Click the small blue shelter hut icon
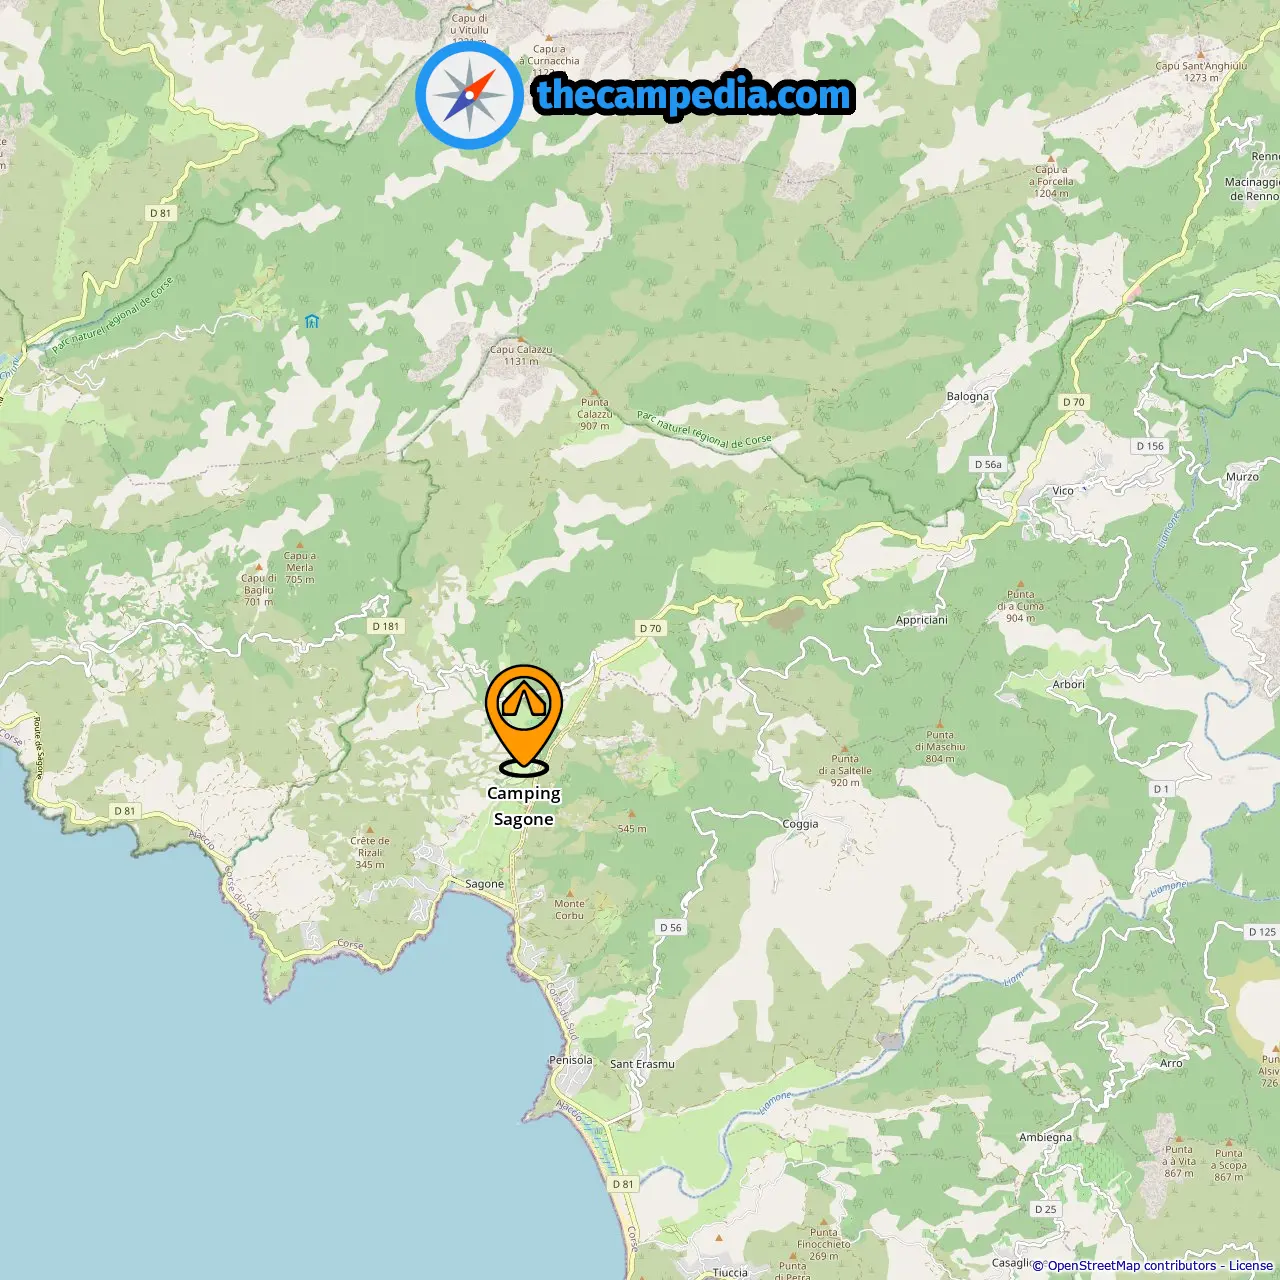The height and width of the screenshot is (1280, 1280). tap(312, 321)
